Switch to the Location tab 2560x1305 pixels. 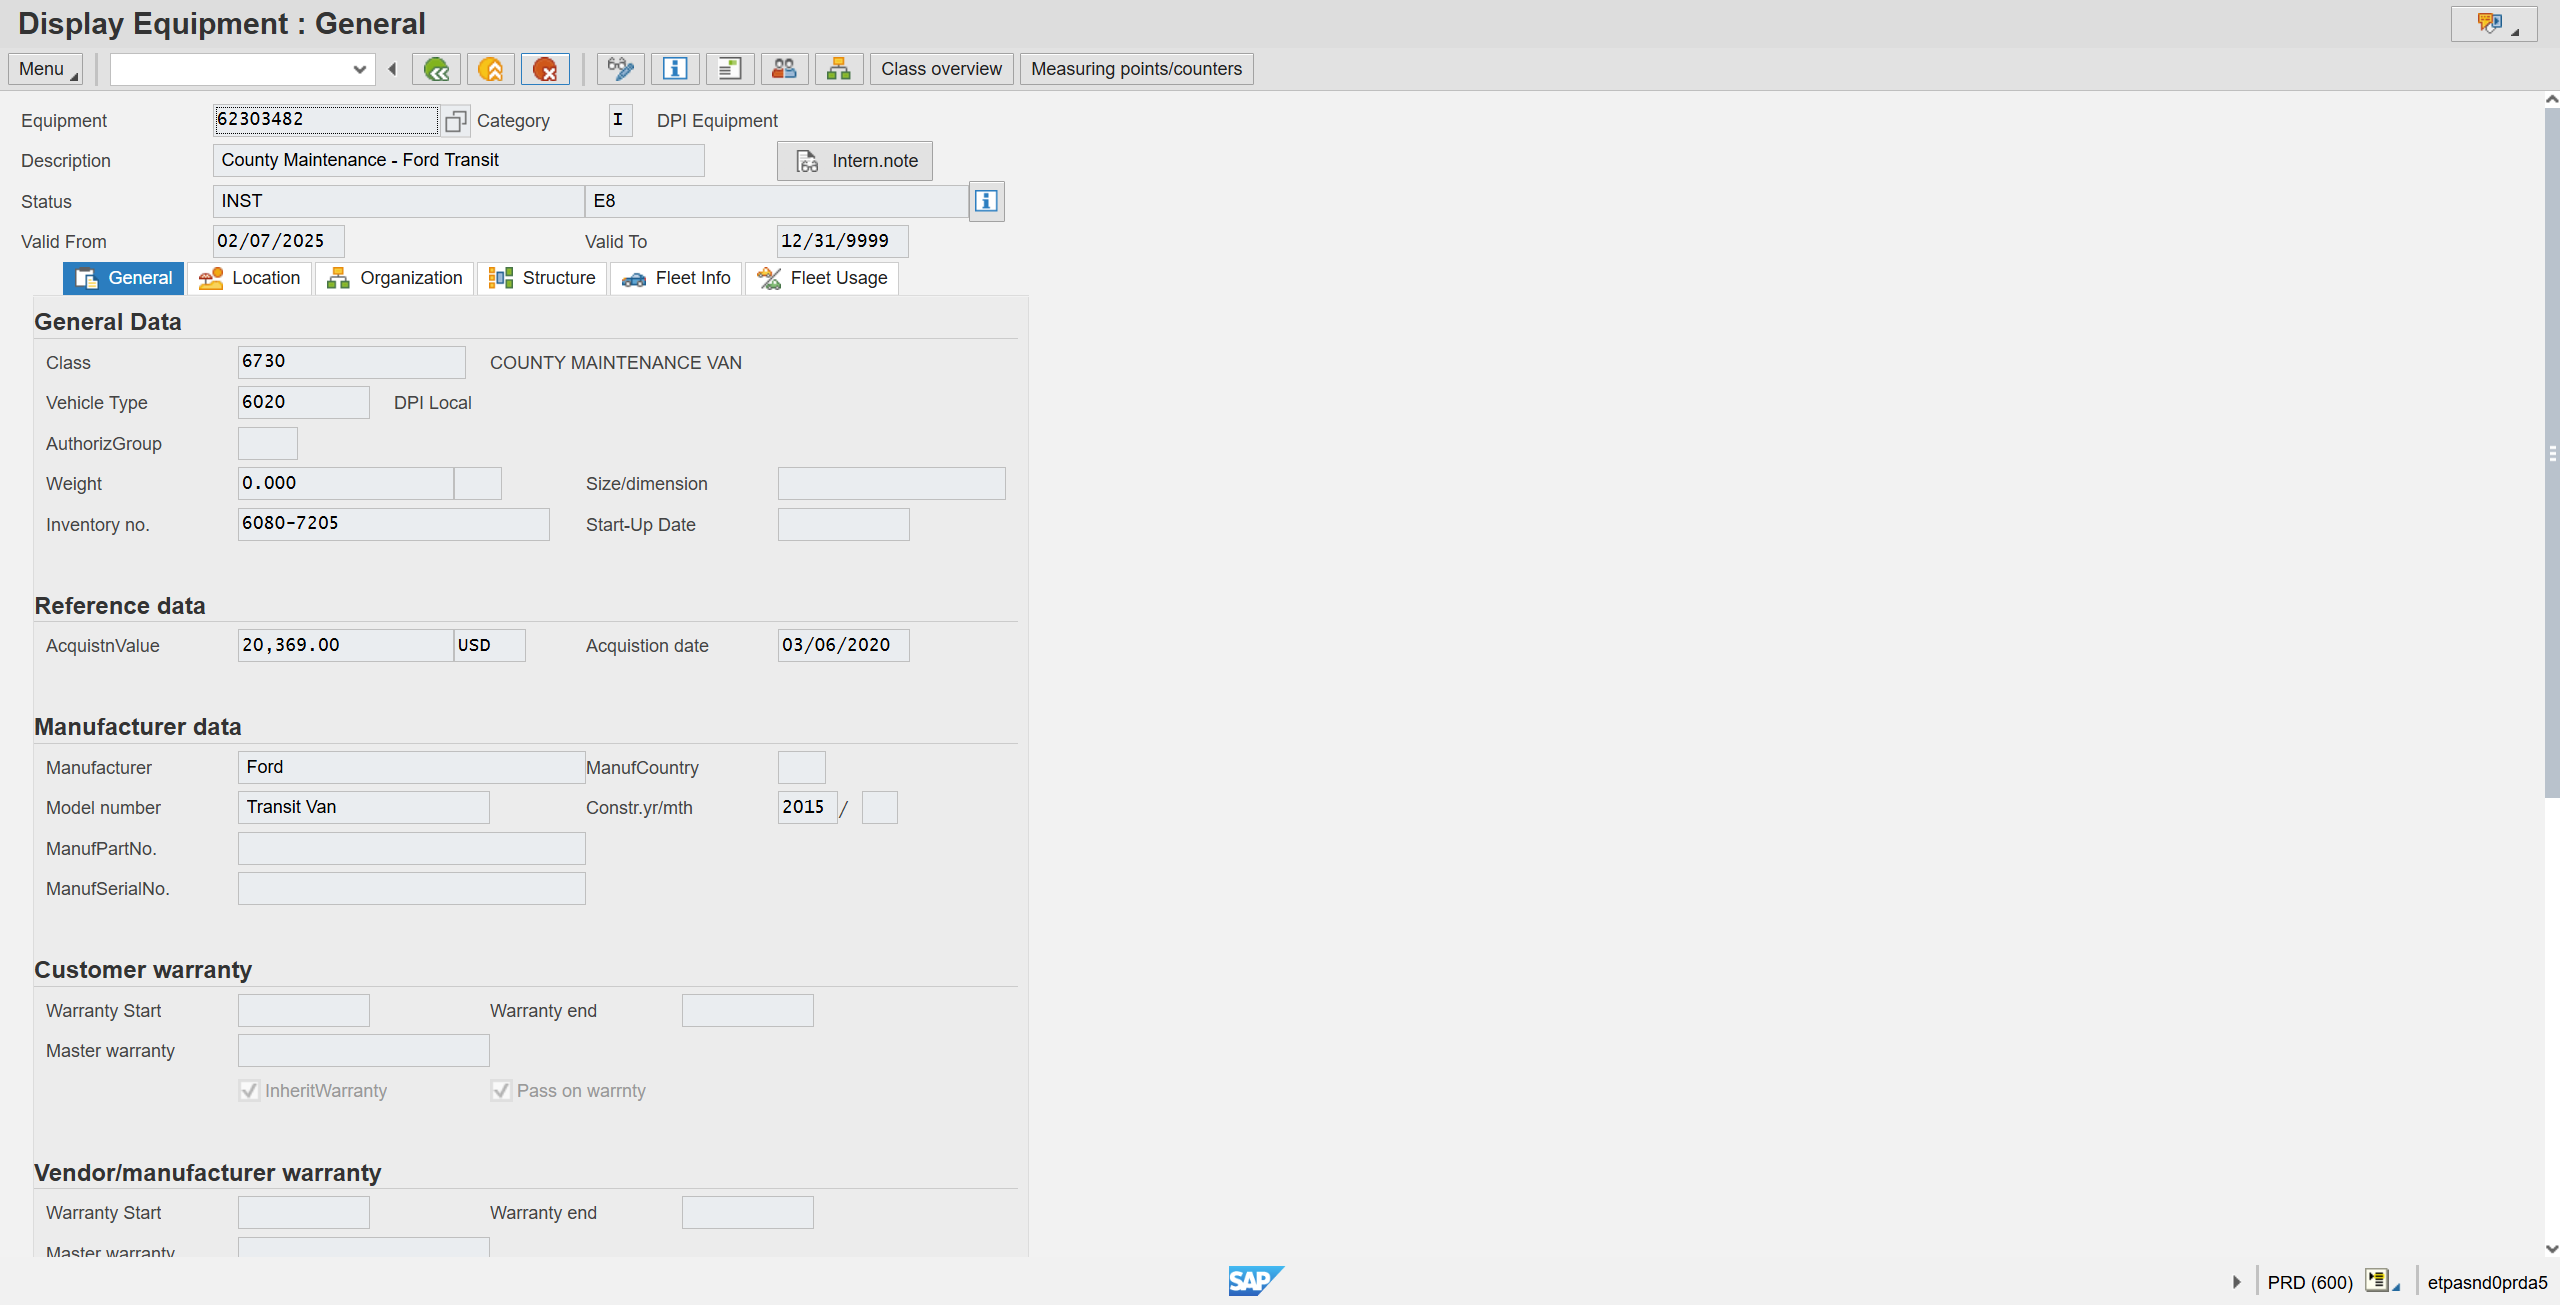coord(250,278)
